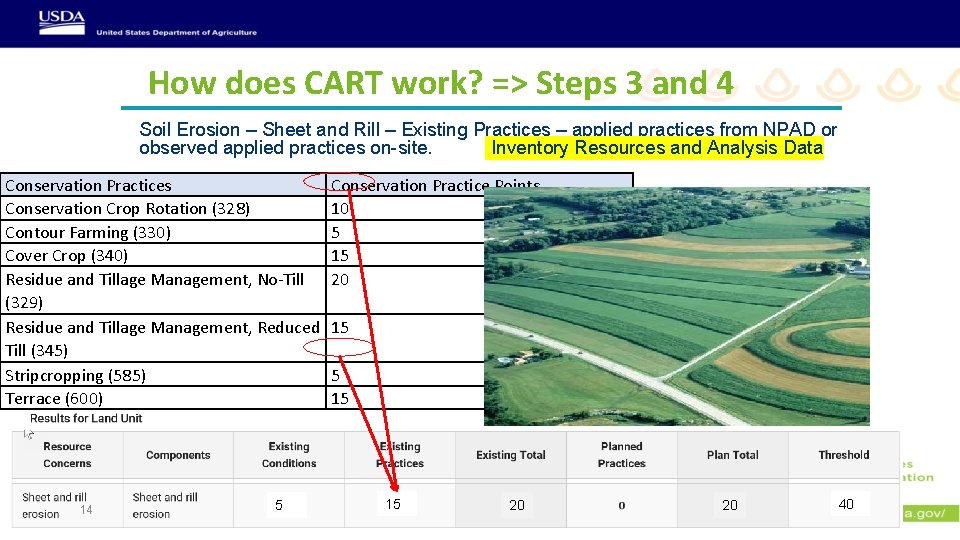Viewport: 960px width, 540px height.
Task: Click the United States Department of Agriculture text
Action: click(176, 32)
